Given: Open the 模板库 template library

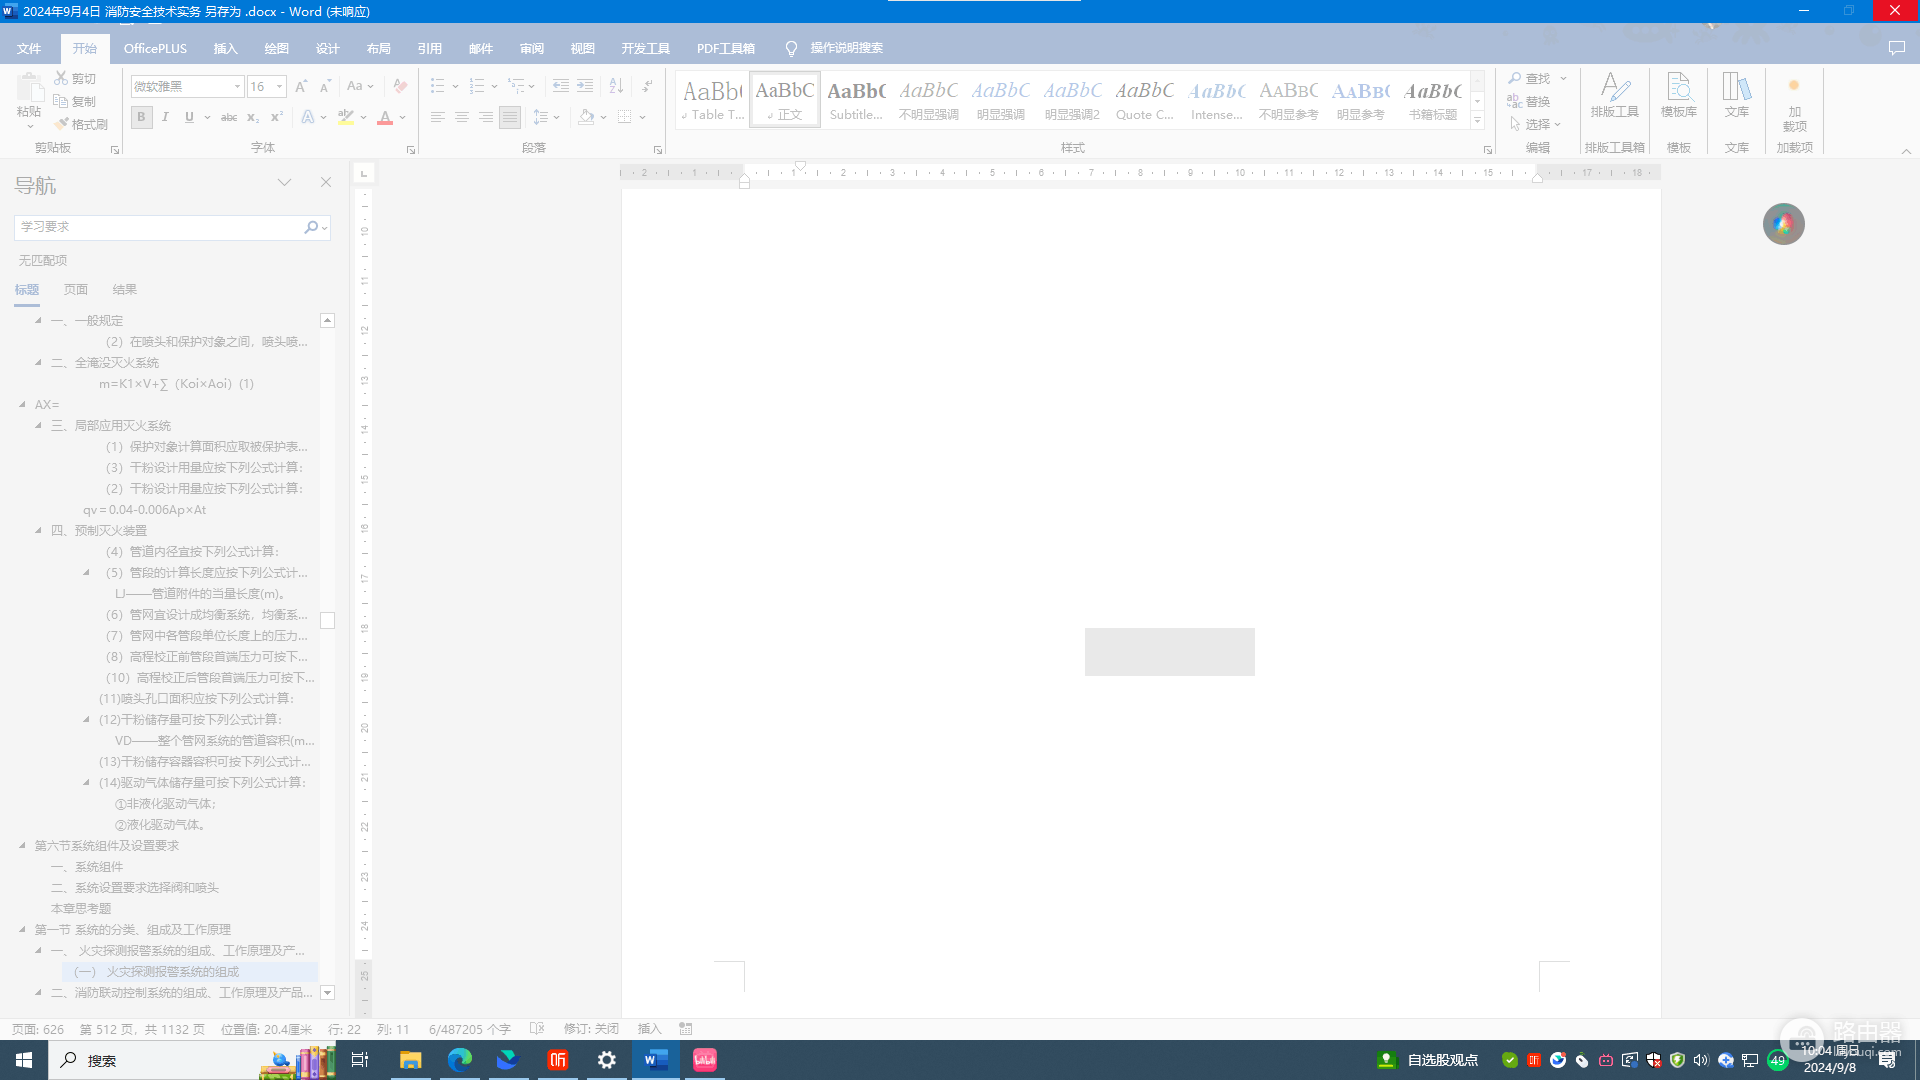Looking at the screenshot, I should click(1679, 96).
